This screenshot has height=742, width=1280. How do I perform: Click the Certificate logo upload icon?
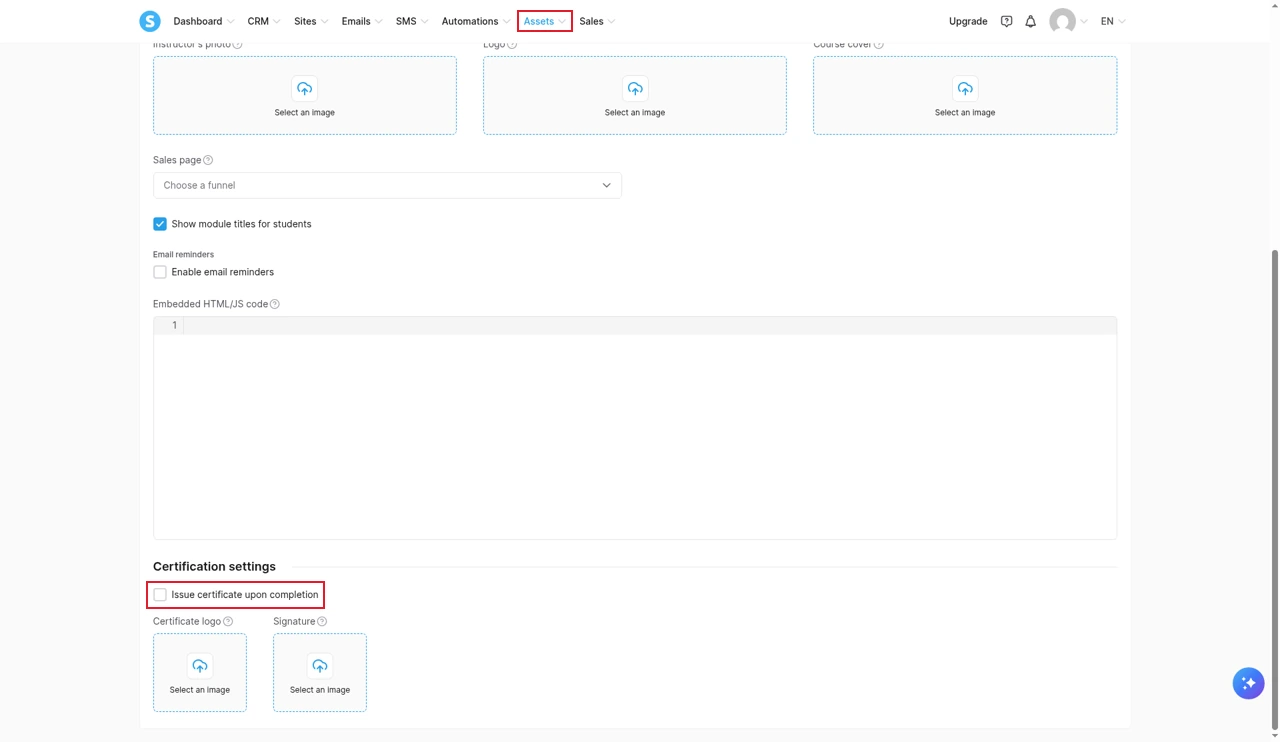(200, 666)
